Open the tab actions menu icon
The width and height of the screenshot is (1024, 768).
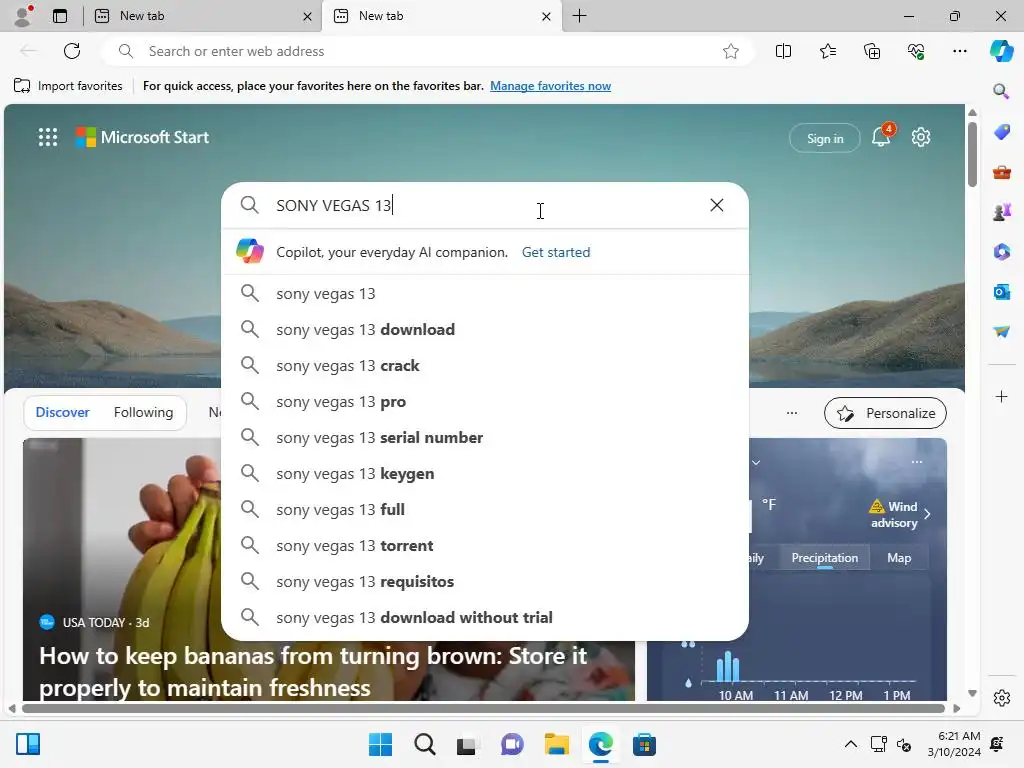pos(60,16)
